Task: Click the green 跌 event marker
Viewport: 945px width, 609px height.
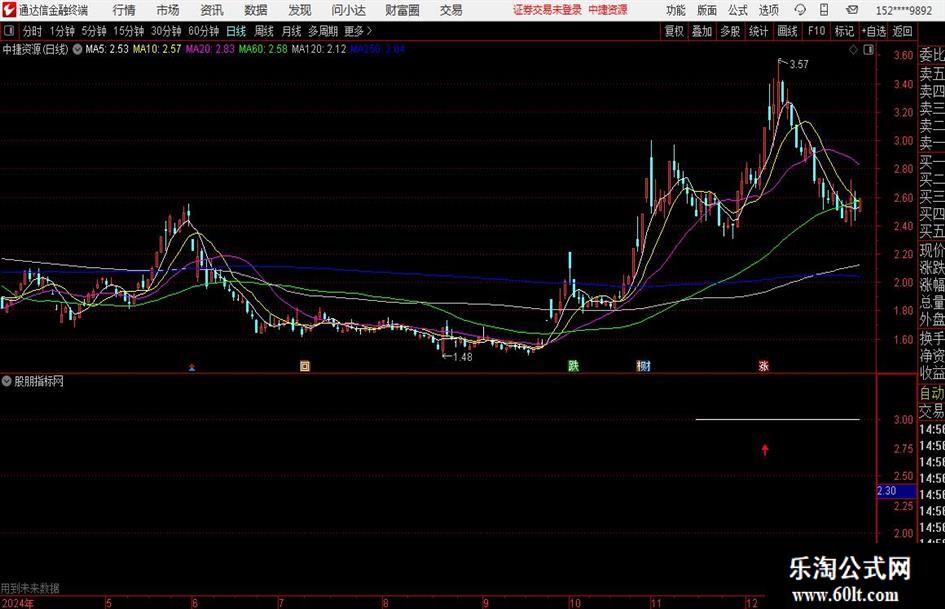Action: point(573,365)
